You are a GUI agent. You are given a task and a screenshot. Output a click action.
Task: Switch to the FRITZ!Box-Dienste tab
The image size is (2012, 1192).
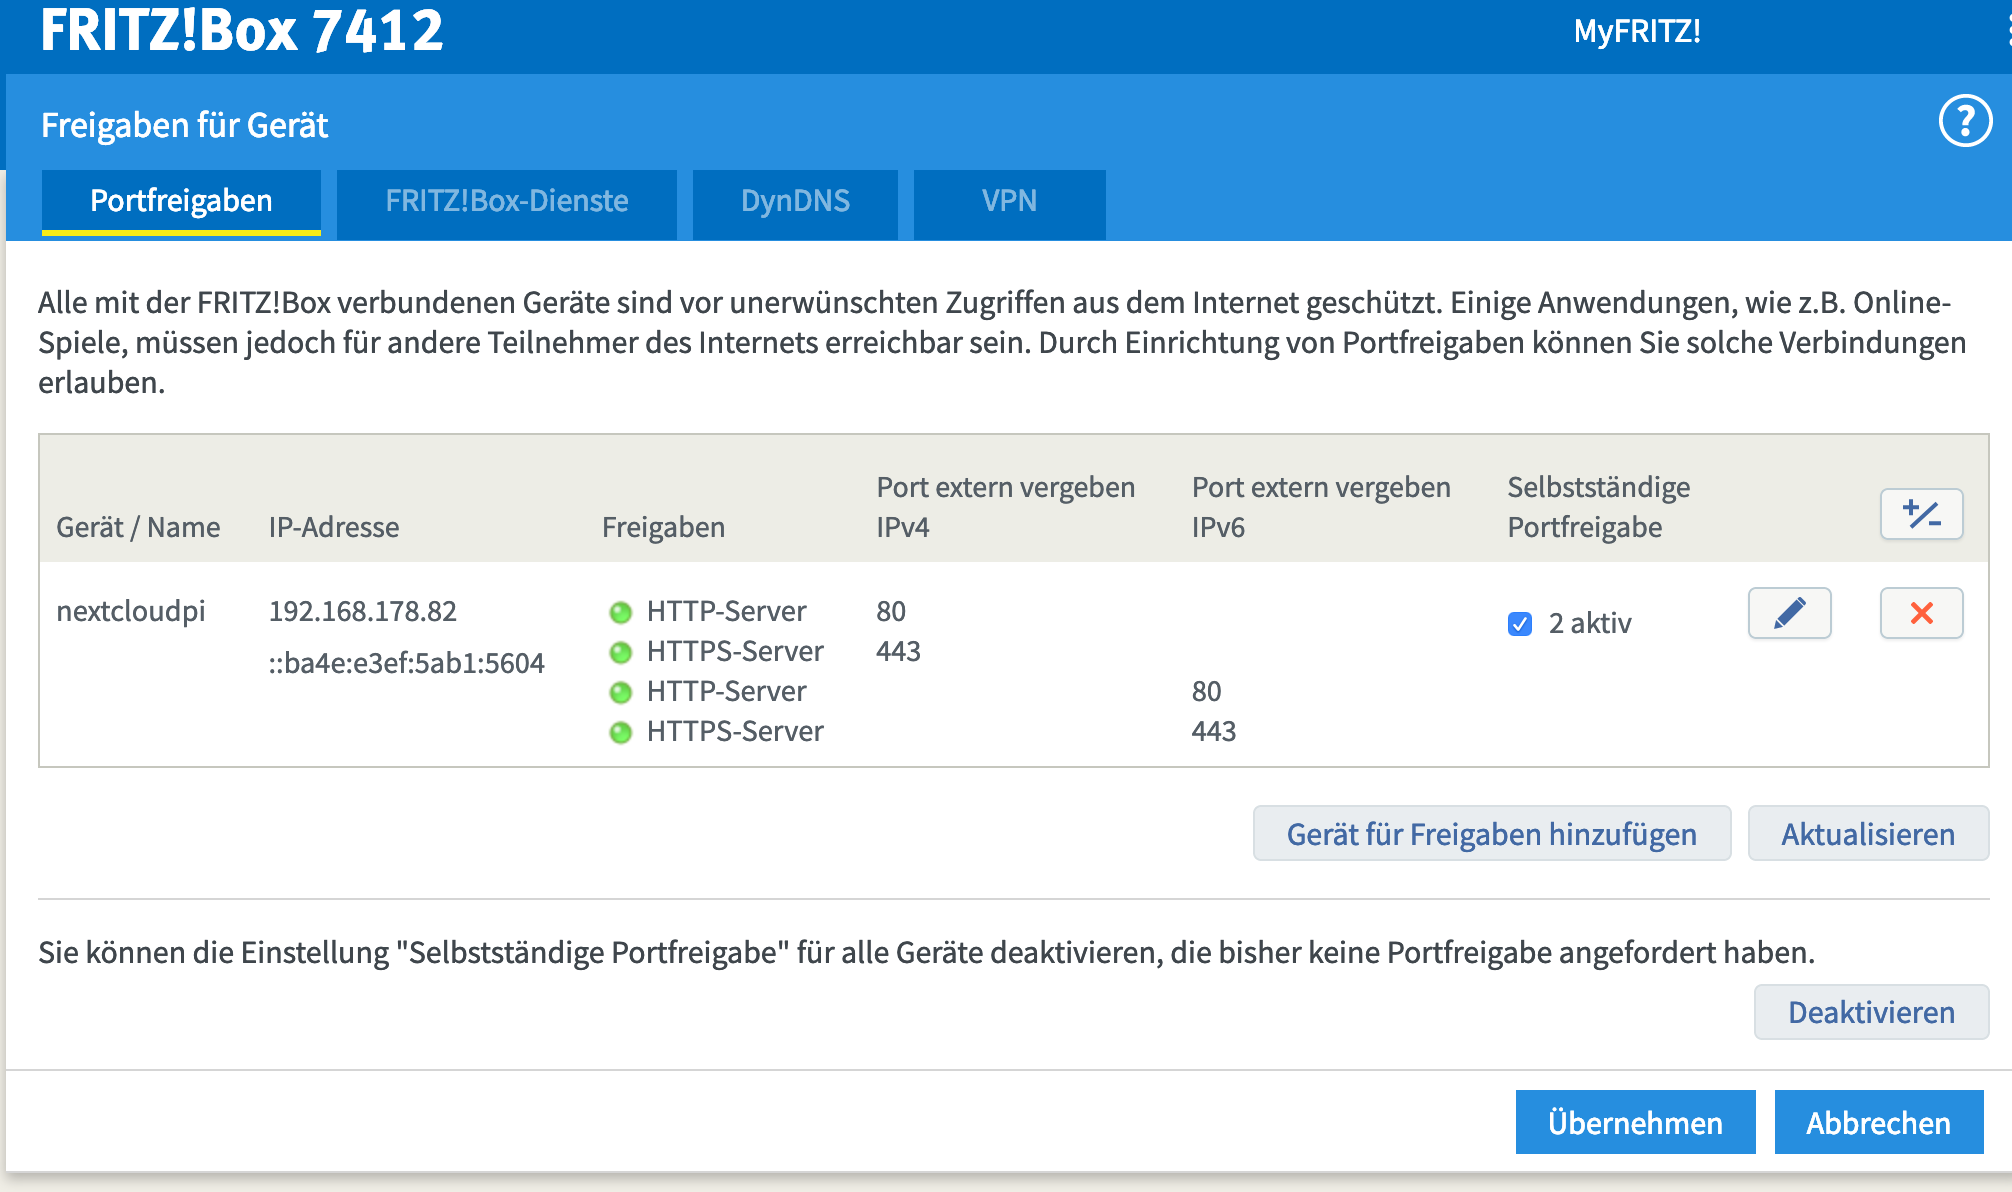point(507,201)
